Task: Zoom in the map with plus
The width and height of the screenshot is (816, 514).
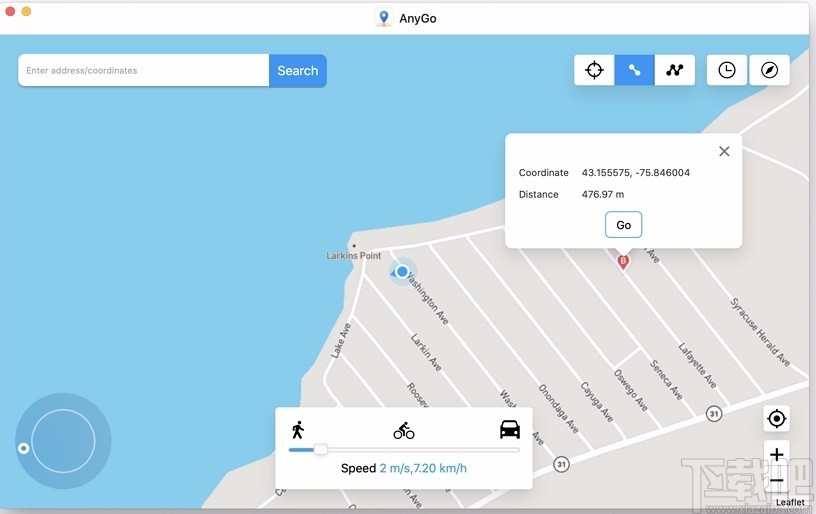Action: (x=776, y=454)
